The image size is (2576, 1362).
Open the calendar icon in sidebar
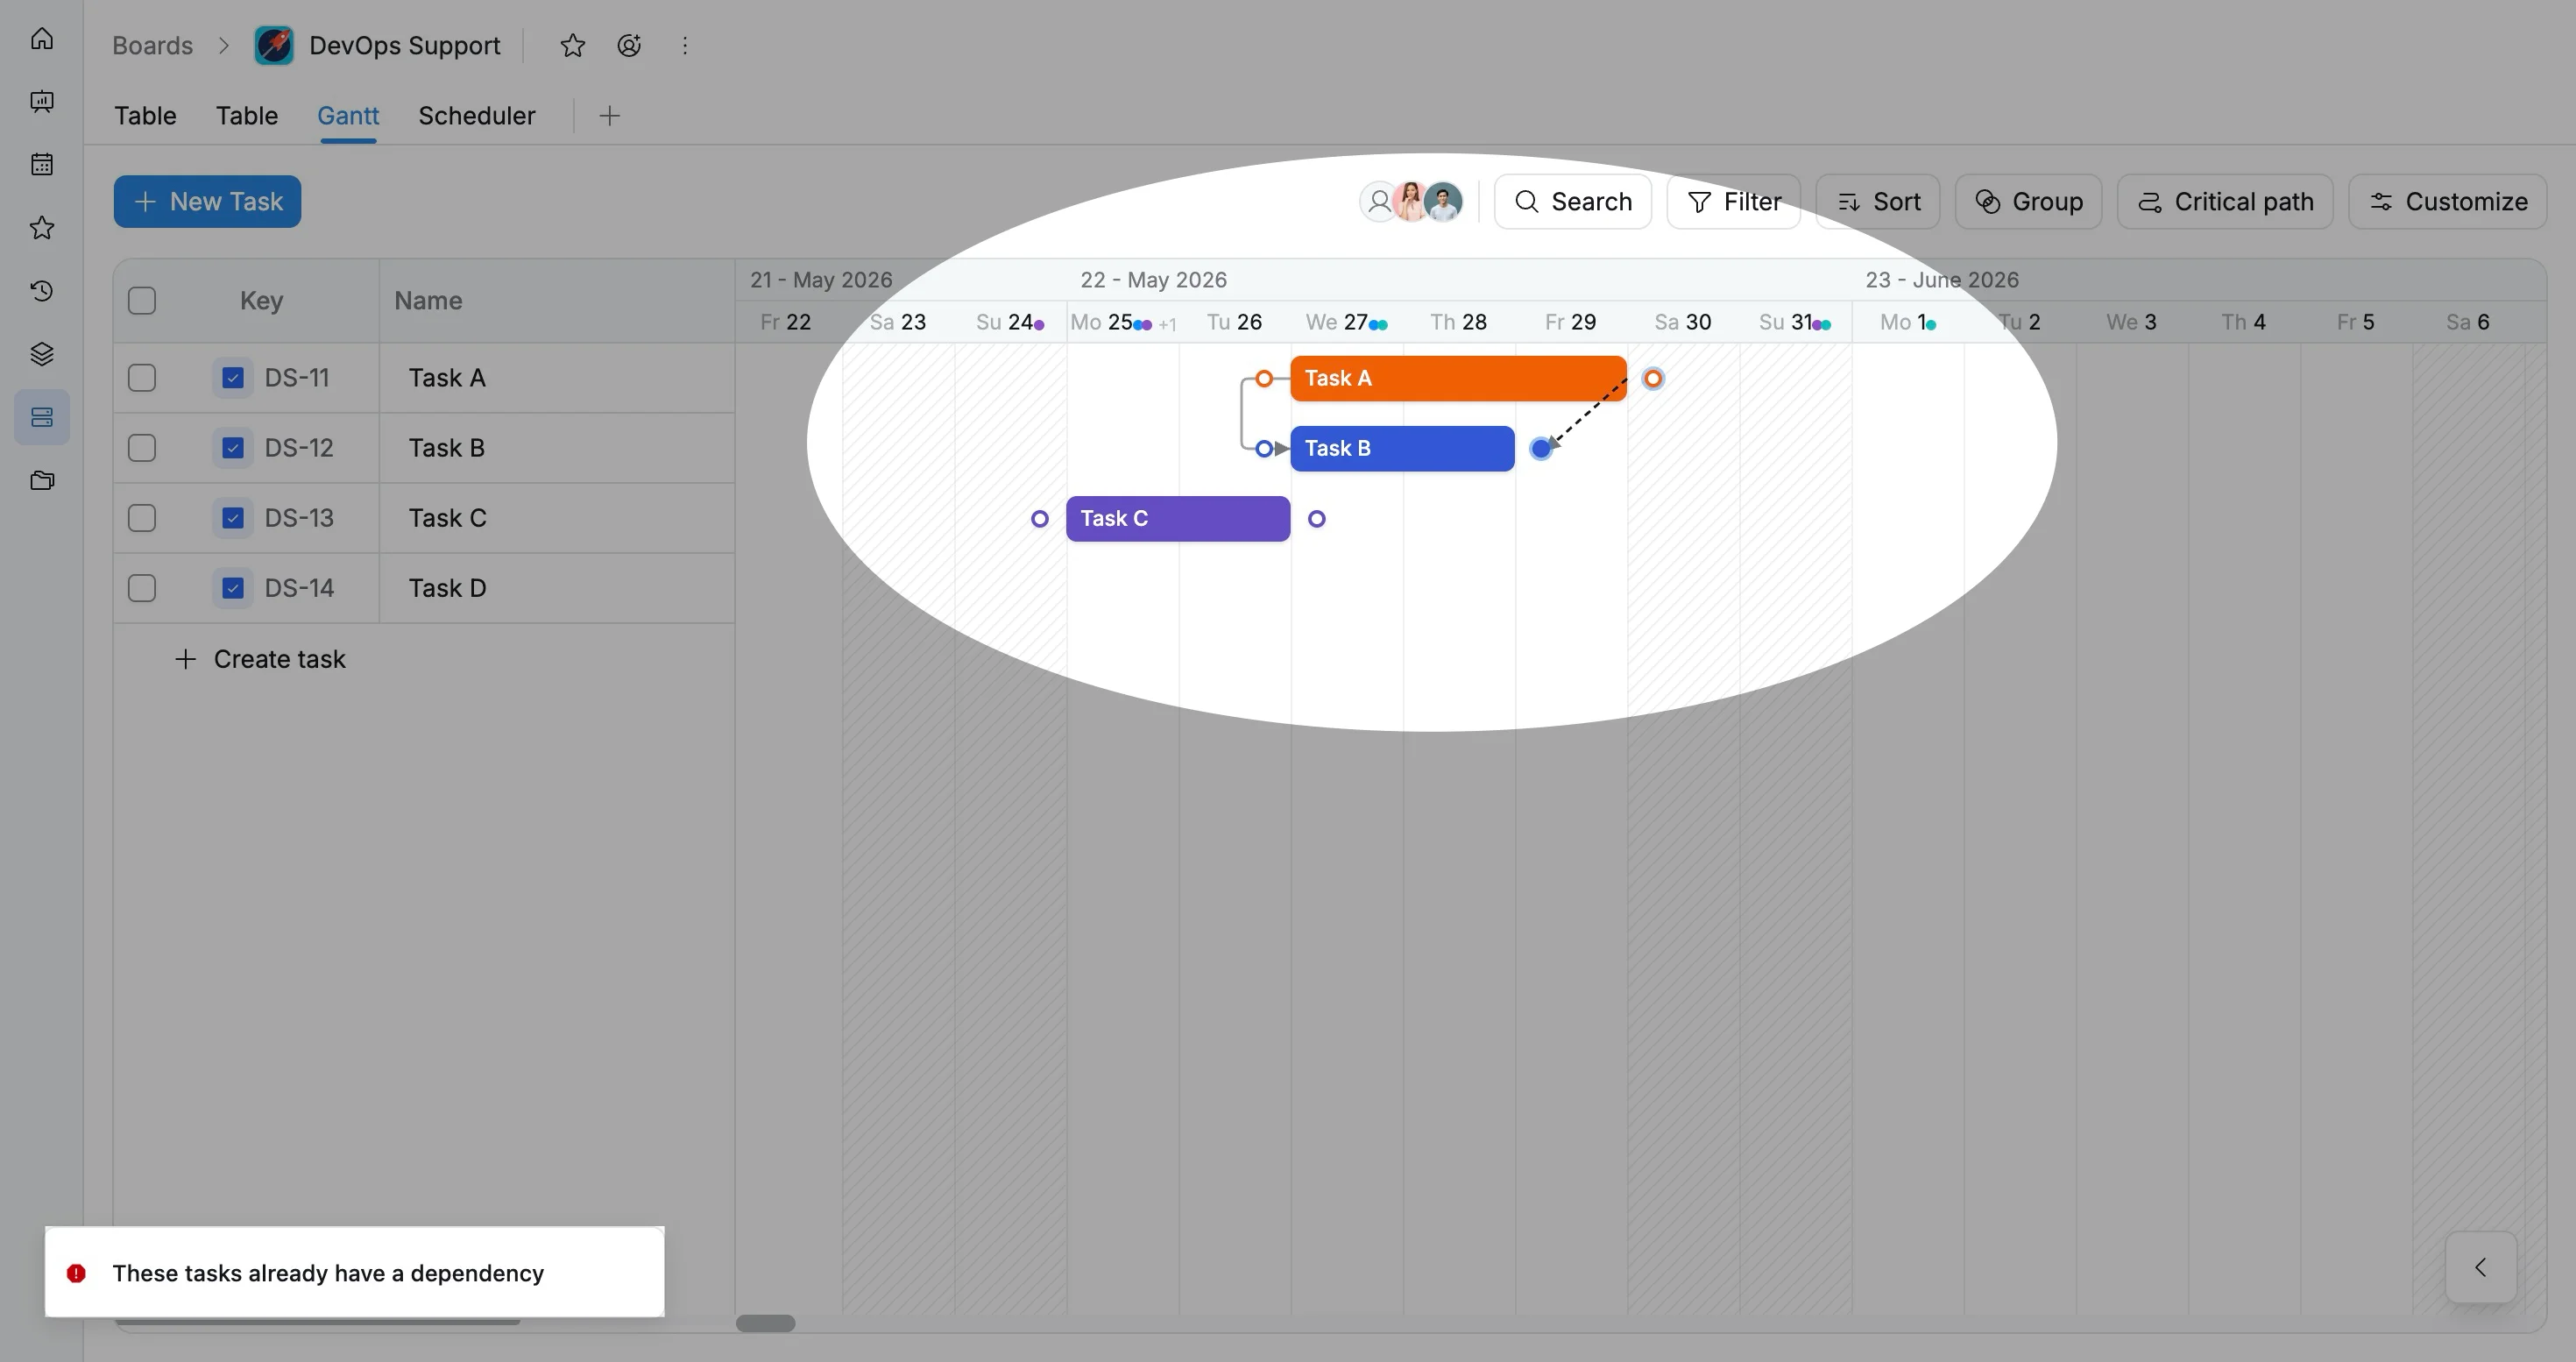pos(42,164)
